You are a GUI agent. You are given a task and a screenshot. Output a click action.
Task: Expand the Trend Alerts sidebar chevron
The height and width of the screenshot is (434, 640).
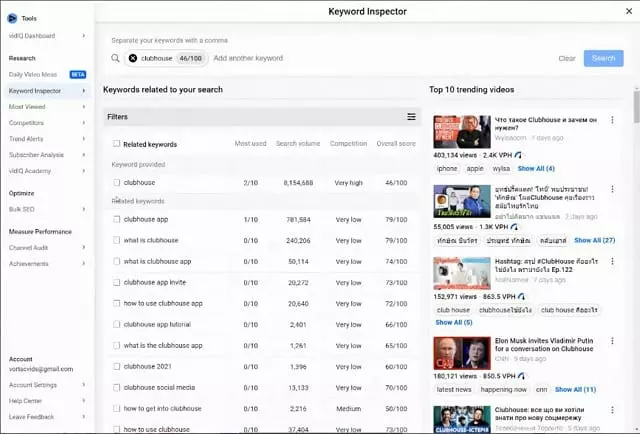pyautogui.click(x=84, y=139)
